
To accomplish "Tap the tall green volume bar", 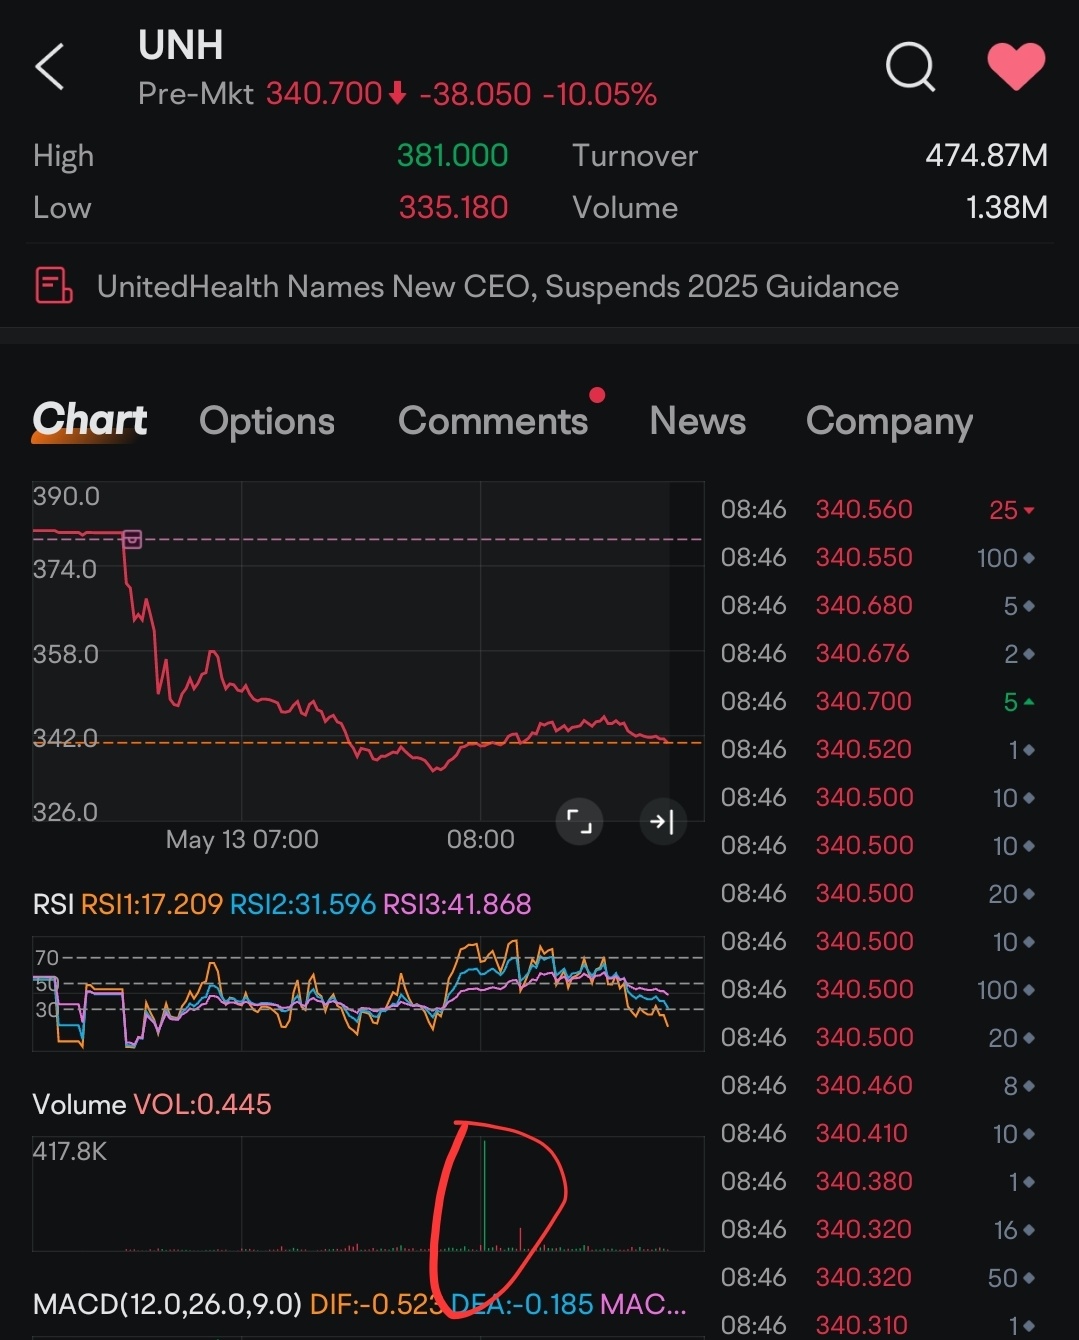I will point(484,1194).
